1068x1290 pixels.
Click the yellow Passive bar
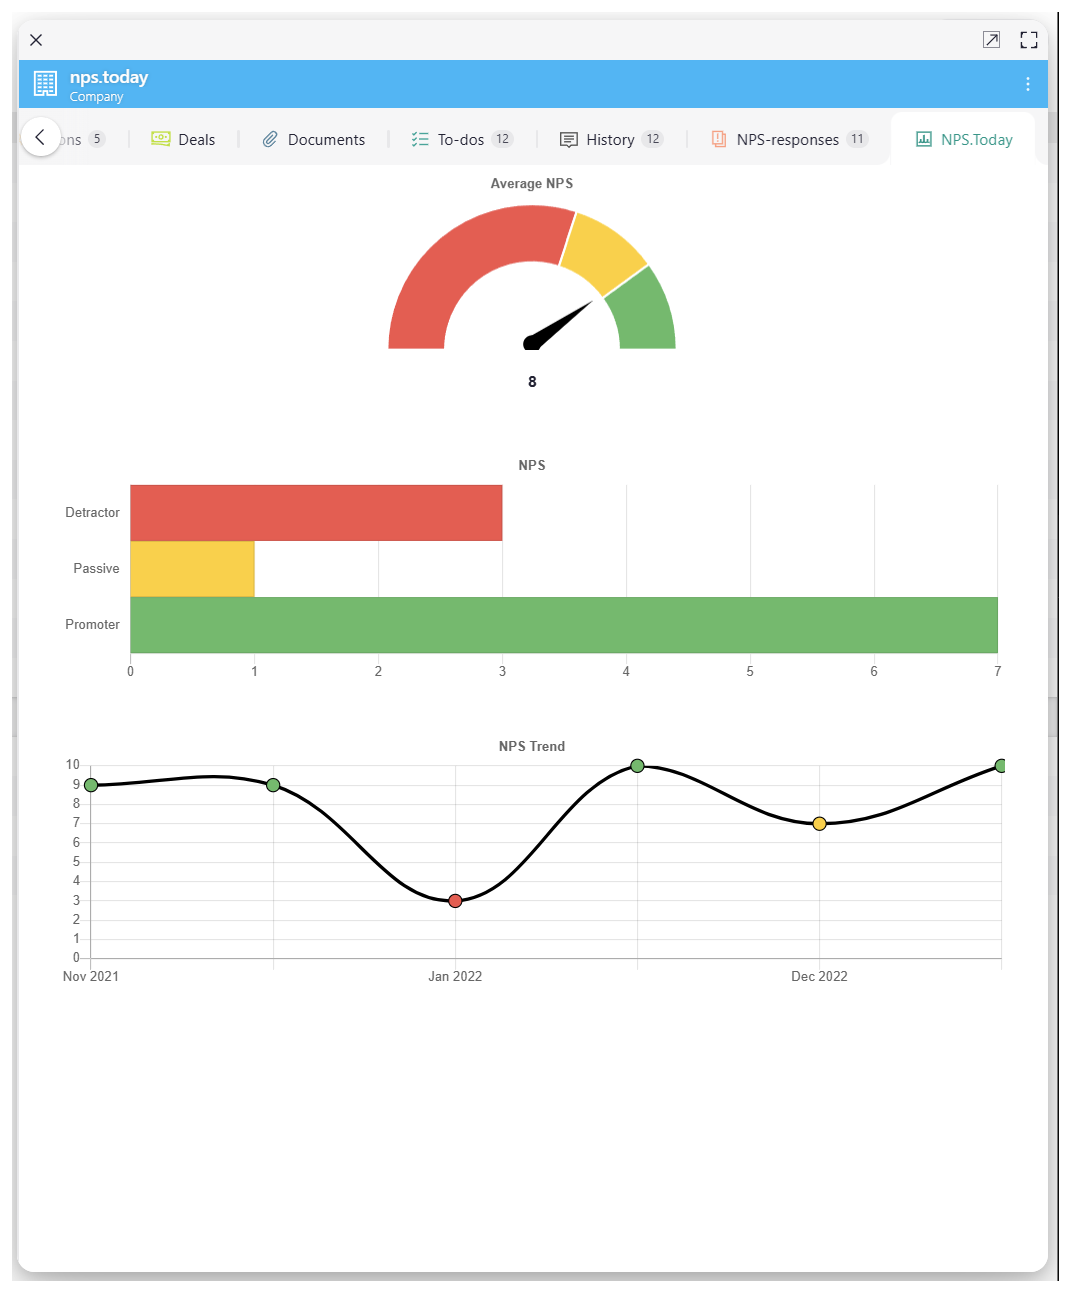[x=192, y=569]
